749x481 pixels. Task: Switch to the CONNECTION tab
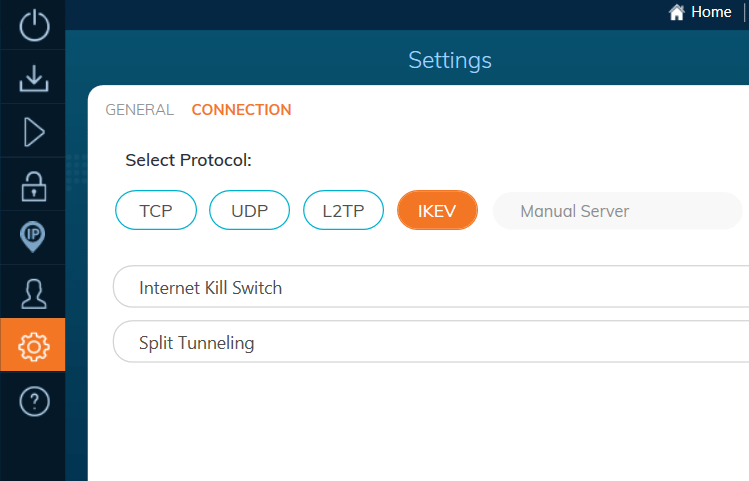241,110
